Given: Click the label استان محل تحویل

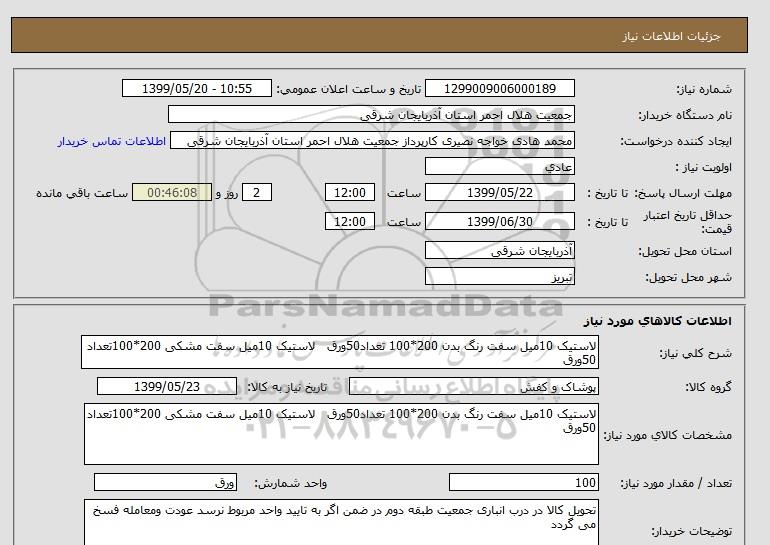Looking at the screenshot, I should coord(685,251).
